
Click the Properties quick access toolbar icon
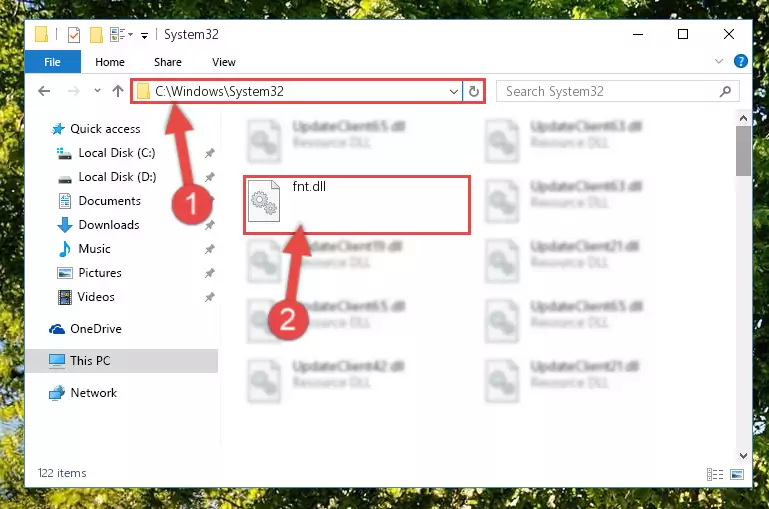pyautogui.click(x=74, y=35)
